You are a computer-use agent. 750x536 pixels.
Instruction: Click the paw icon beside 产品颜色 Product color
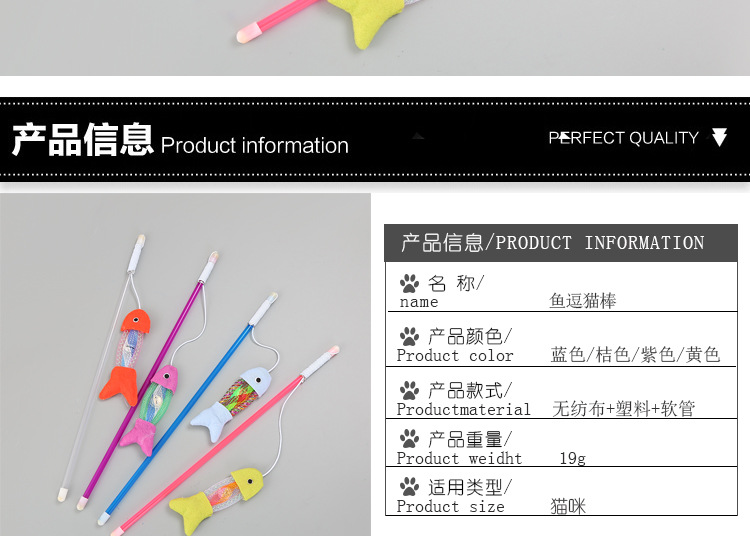[409, 336]
